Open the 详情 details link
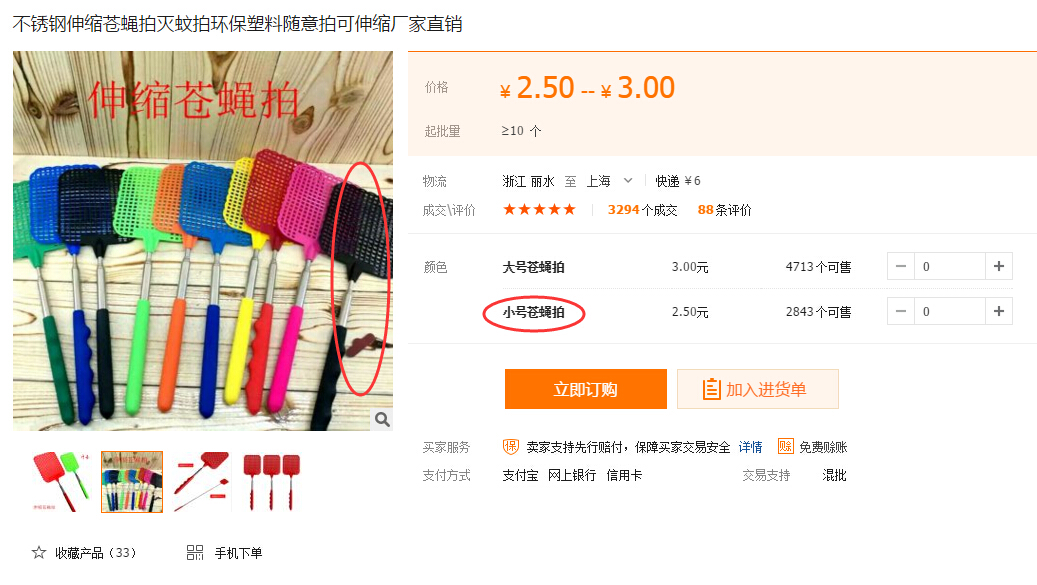This screenshot has width=1037, height=585. (x=750, y=448)
